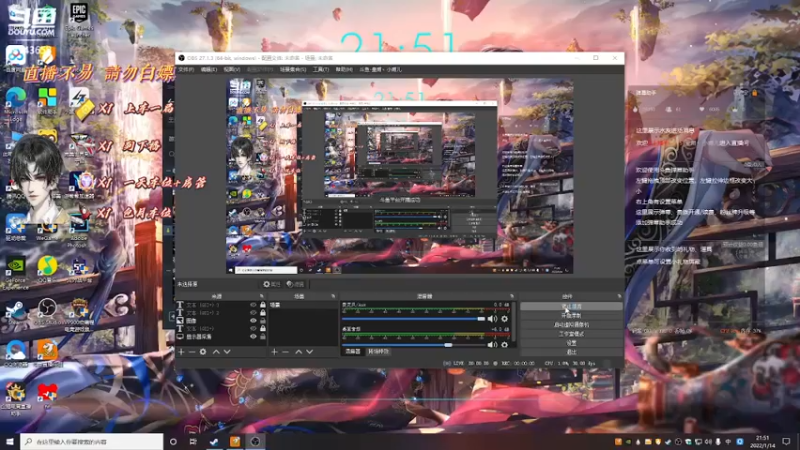Select the 图像 source row

[221, 321]
